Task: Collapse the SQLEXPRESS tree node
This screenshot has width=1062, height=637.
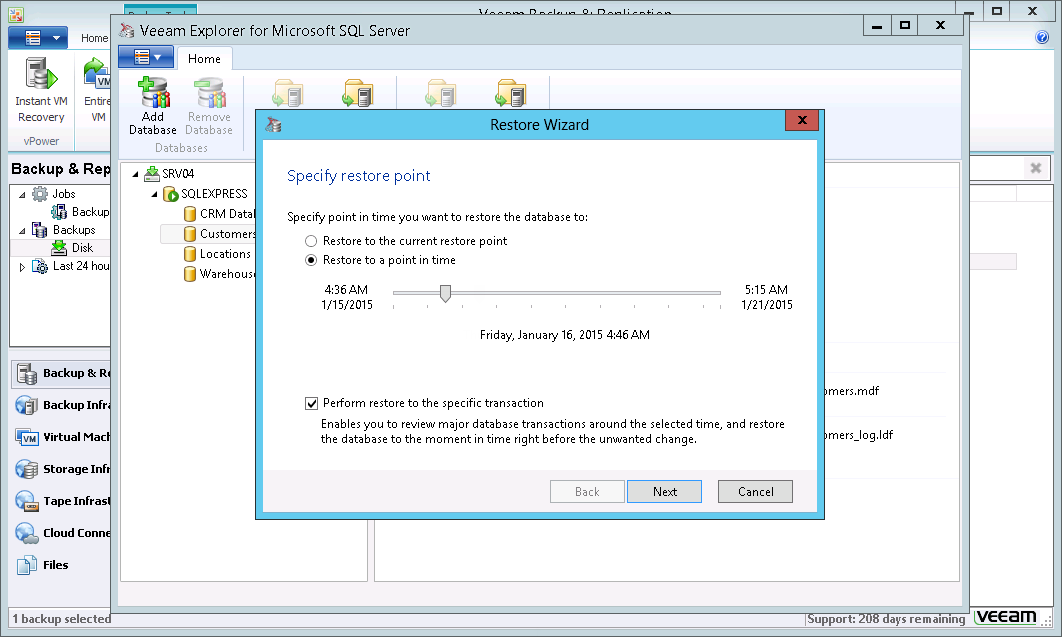Action: [154, 194]
